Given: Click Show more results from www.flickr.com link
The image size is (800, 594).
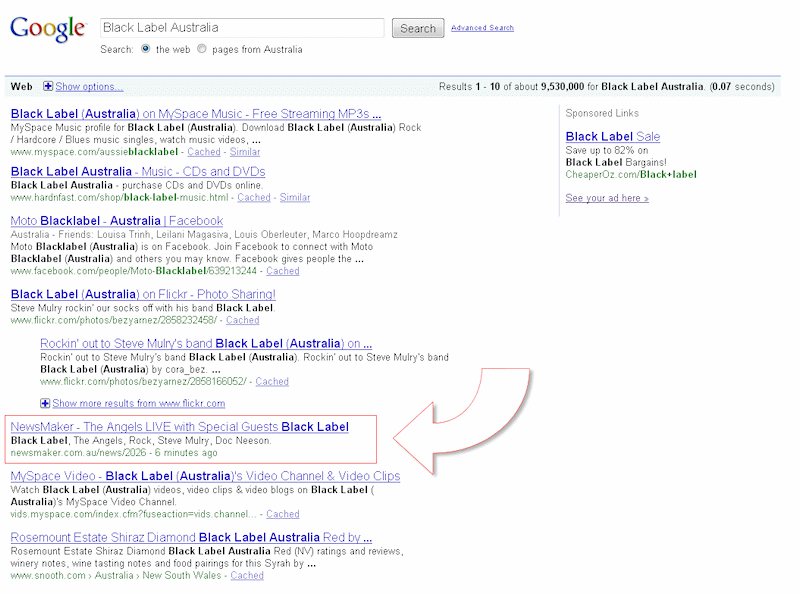Looking at the screenshot, I should coord(138,403).
